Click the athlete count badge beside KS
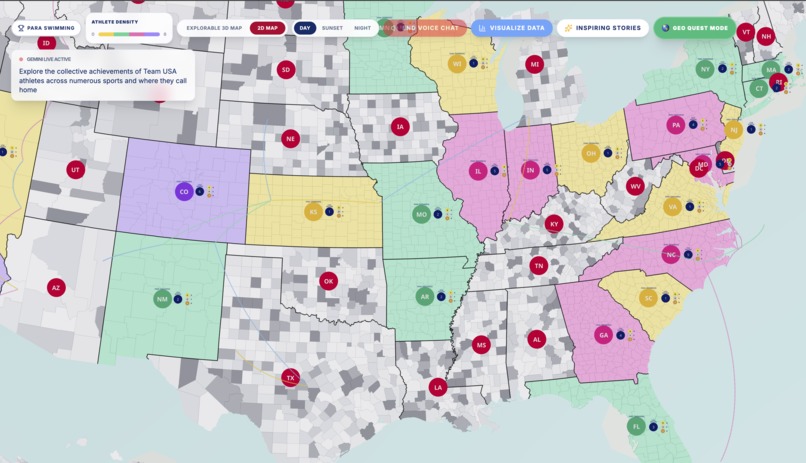Screen dimensions: 806x463 pyautogui.click(x=329, y=211)
